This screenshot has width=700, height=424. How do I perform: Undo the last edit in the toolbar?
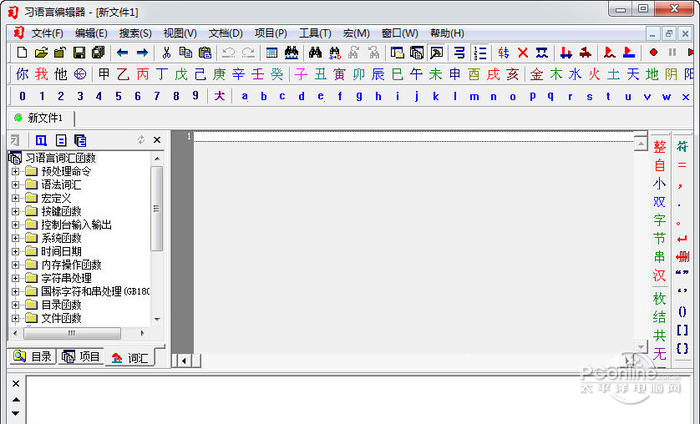click(229, 53)
